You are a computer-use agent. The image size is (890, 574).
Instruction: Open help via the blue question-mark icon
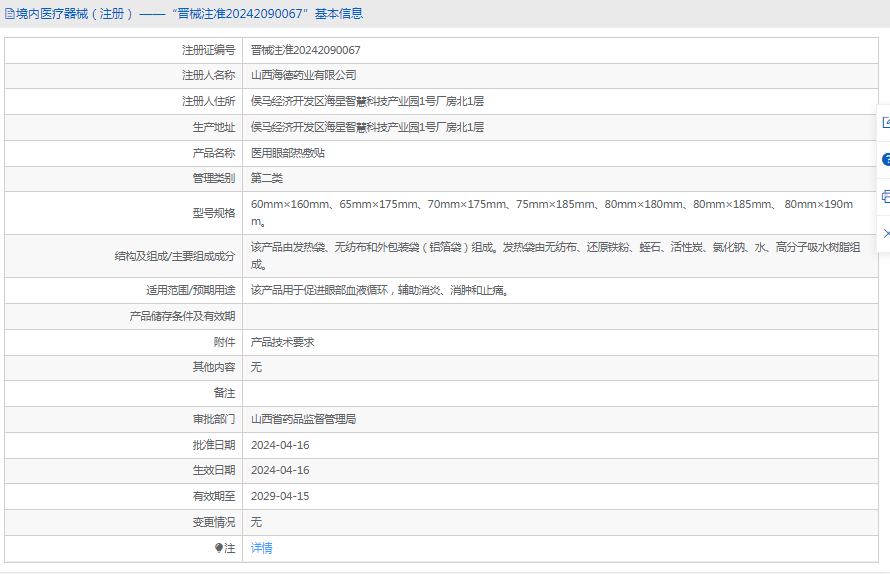[885, 159]
